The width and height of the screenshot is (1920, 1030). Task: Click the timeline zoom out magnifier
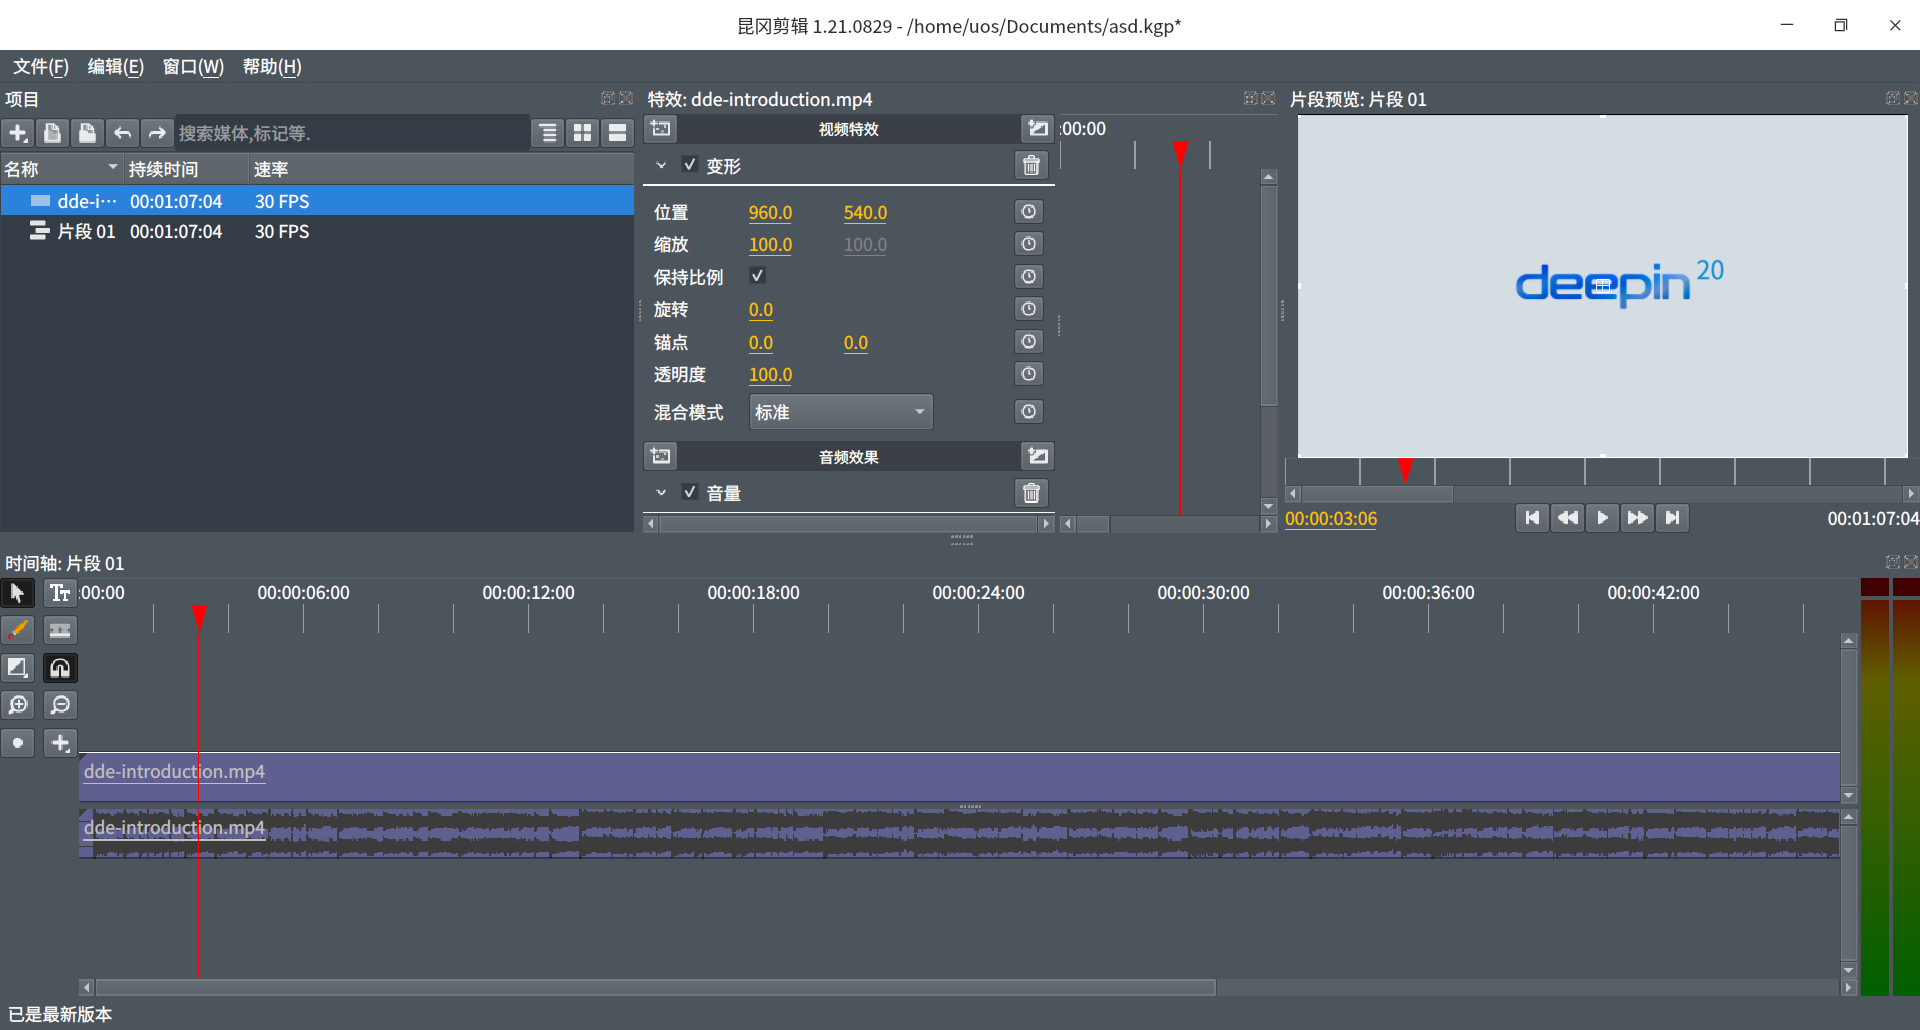point(60,705)
